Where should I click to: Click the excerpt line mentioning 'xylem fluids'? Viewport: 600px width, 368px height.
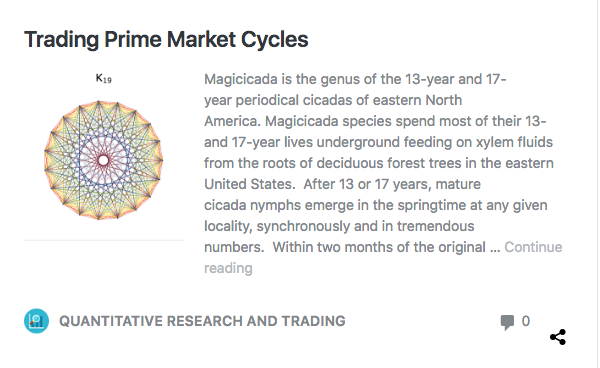pyautogui.click(x=378, y=142)
